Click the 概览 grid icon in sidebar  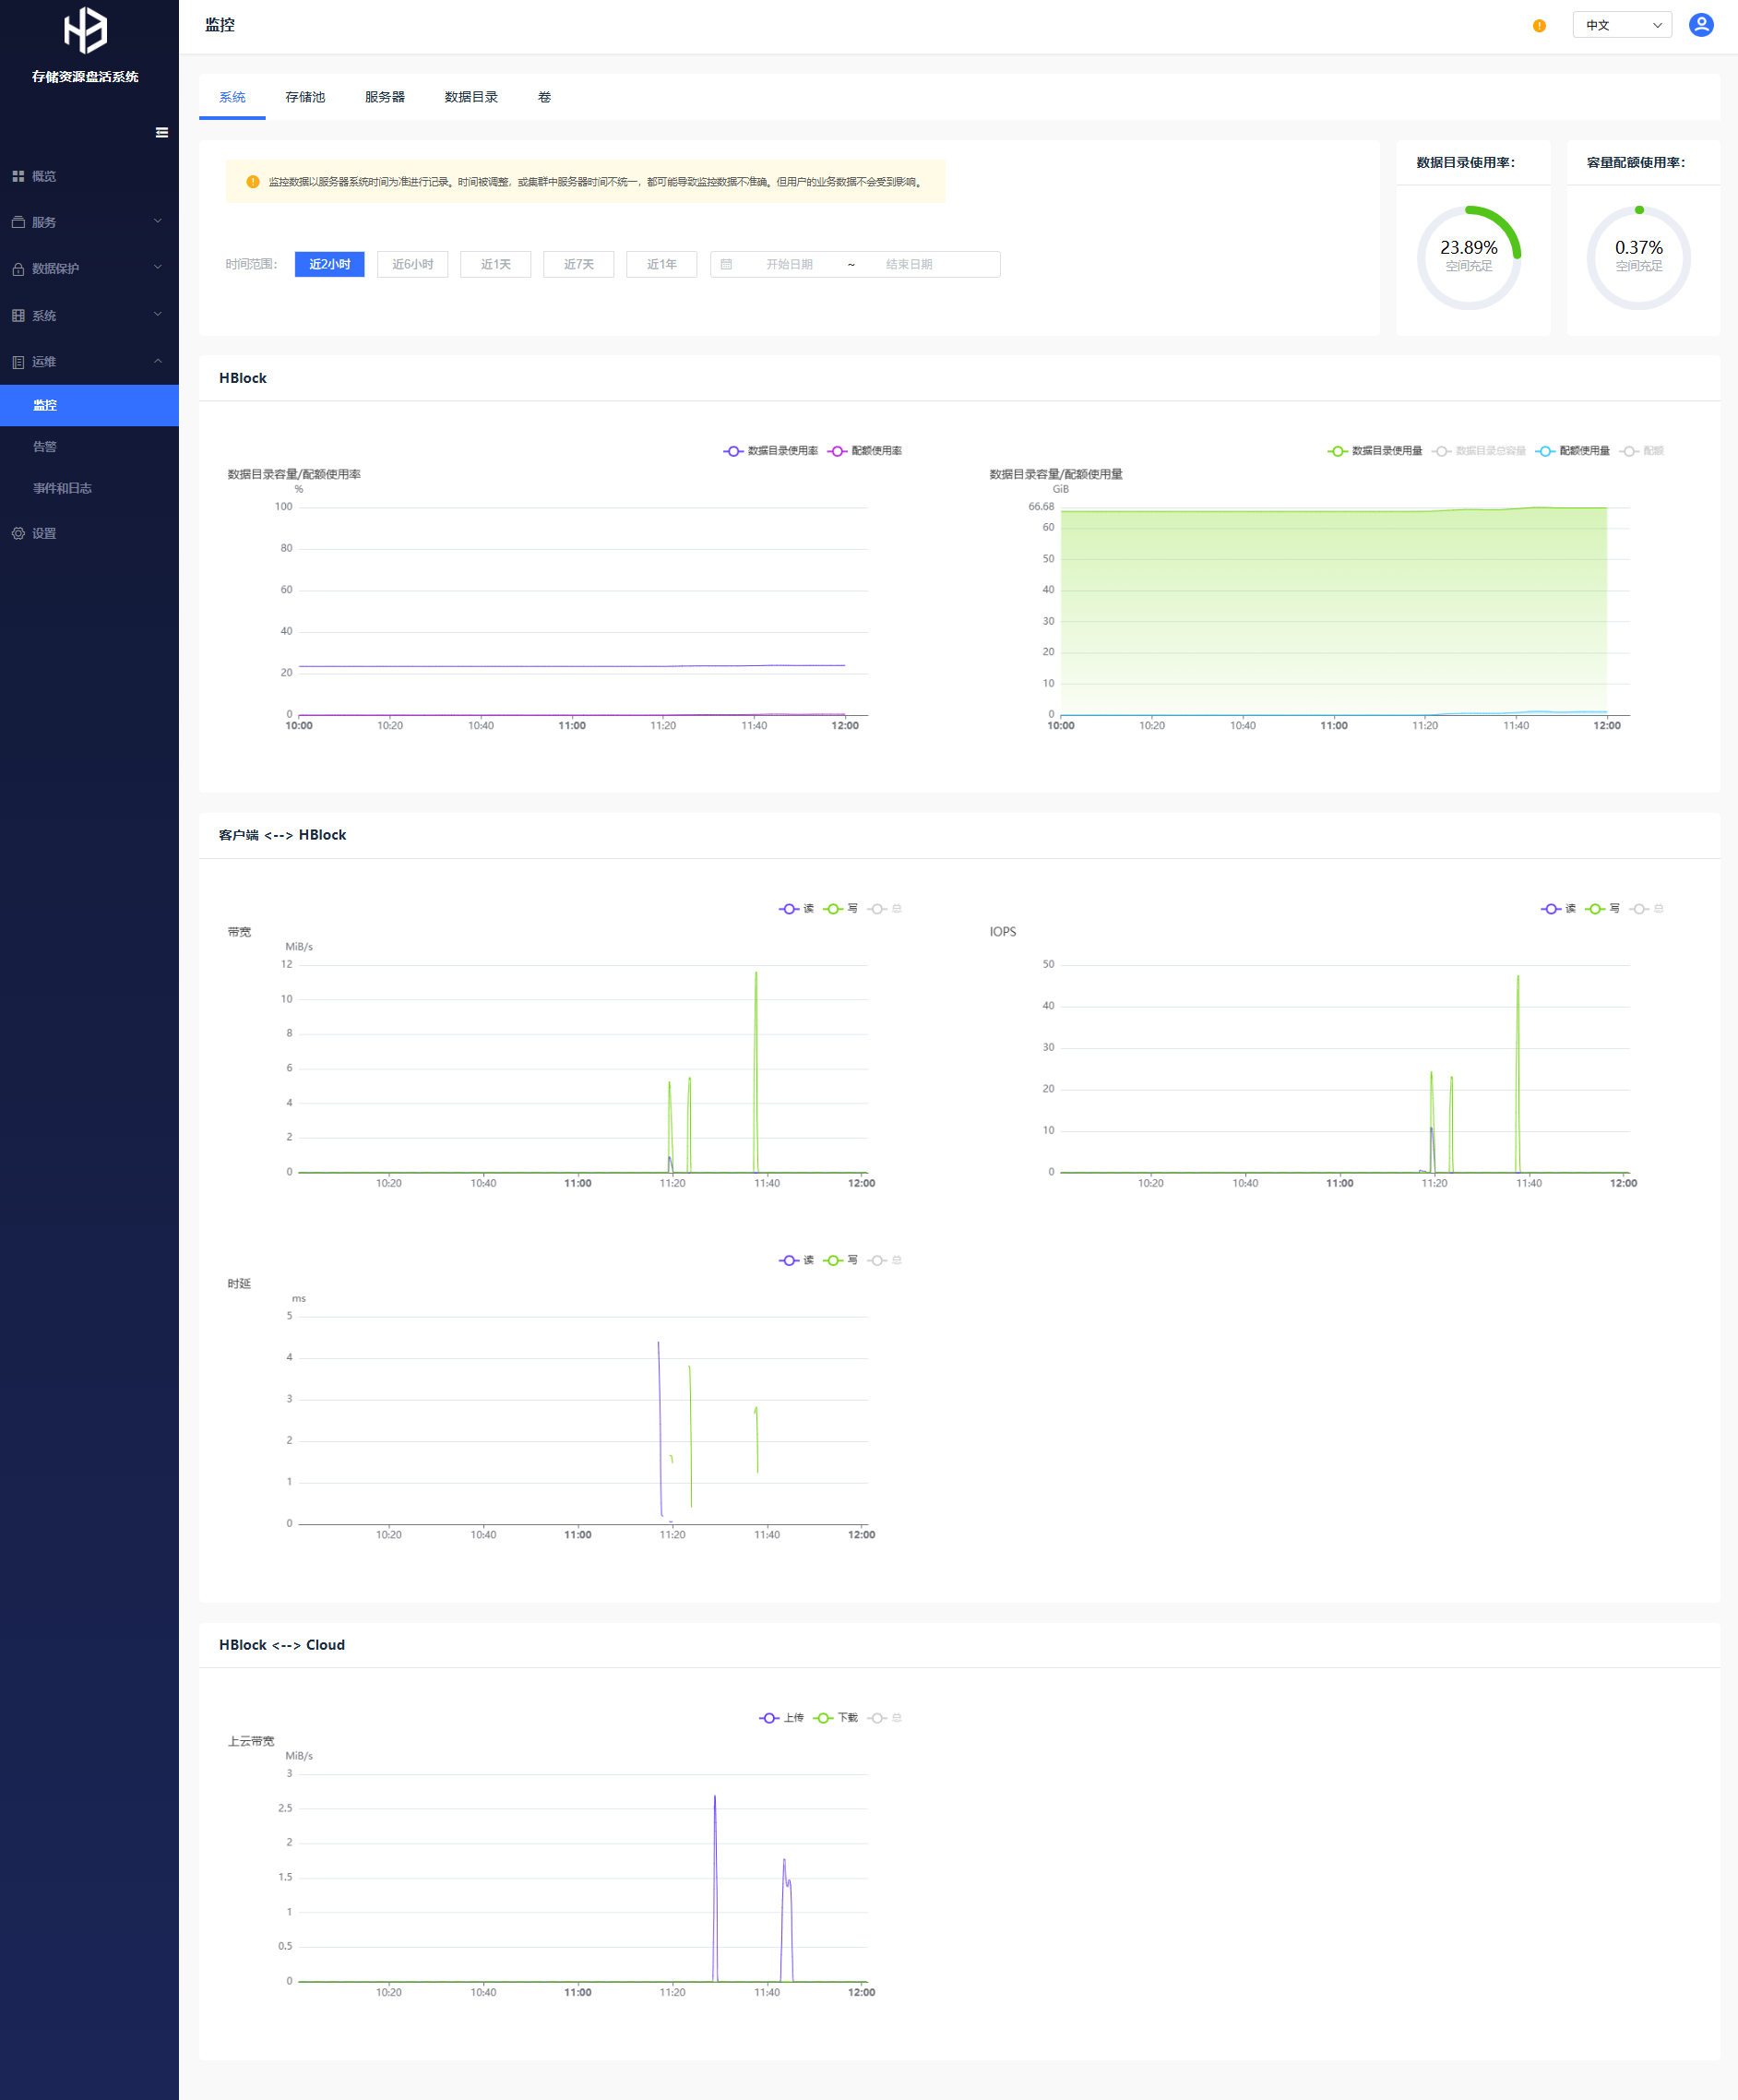(x=18, y=176)
